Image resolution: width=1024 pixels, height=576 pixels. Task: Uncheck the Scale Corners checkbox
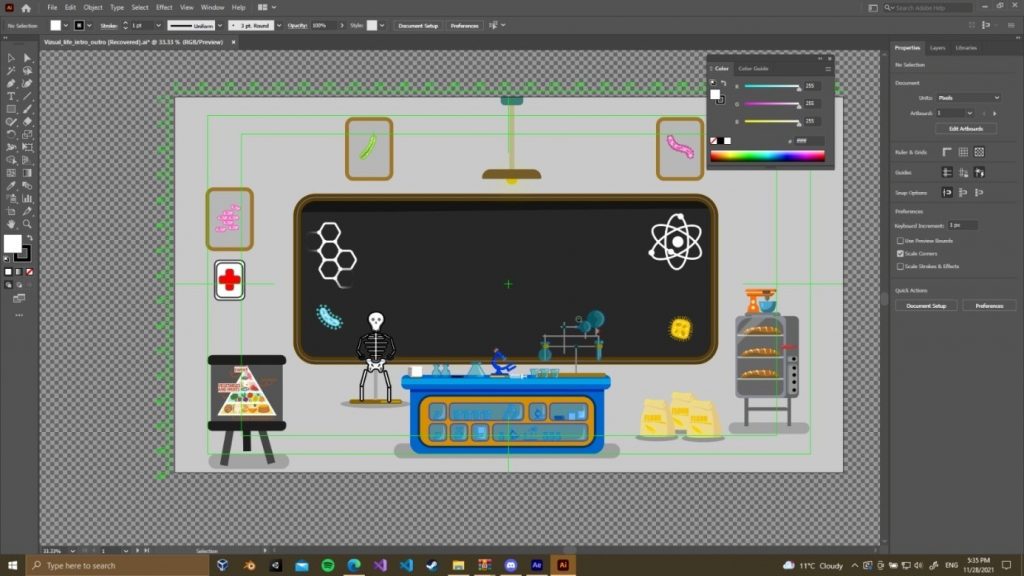[901, 254]
